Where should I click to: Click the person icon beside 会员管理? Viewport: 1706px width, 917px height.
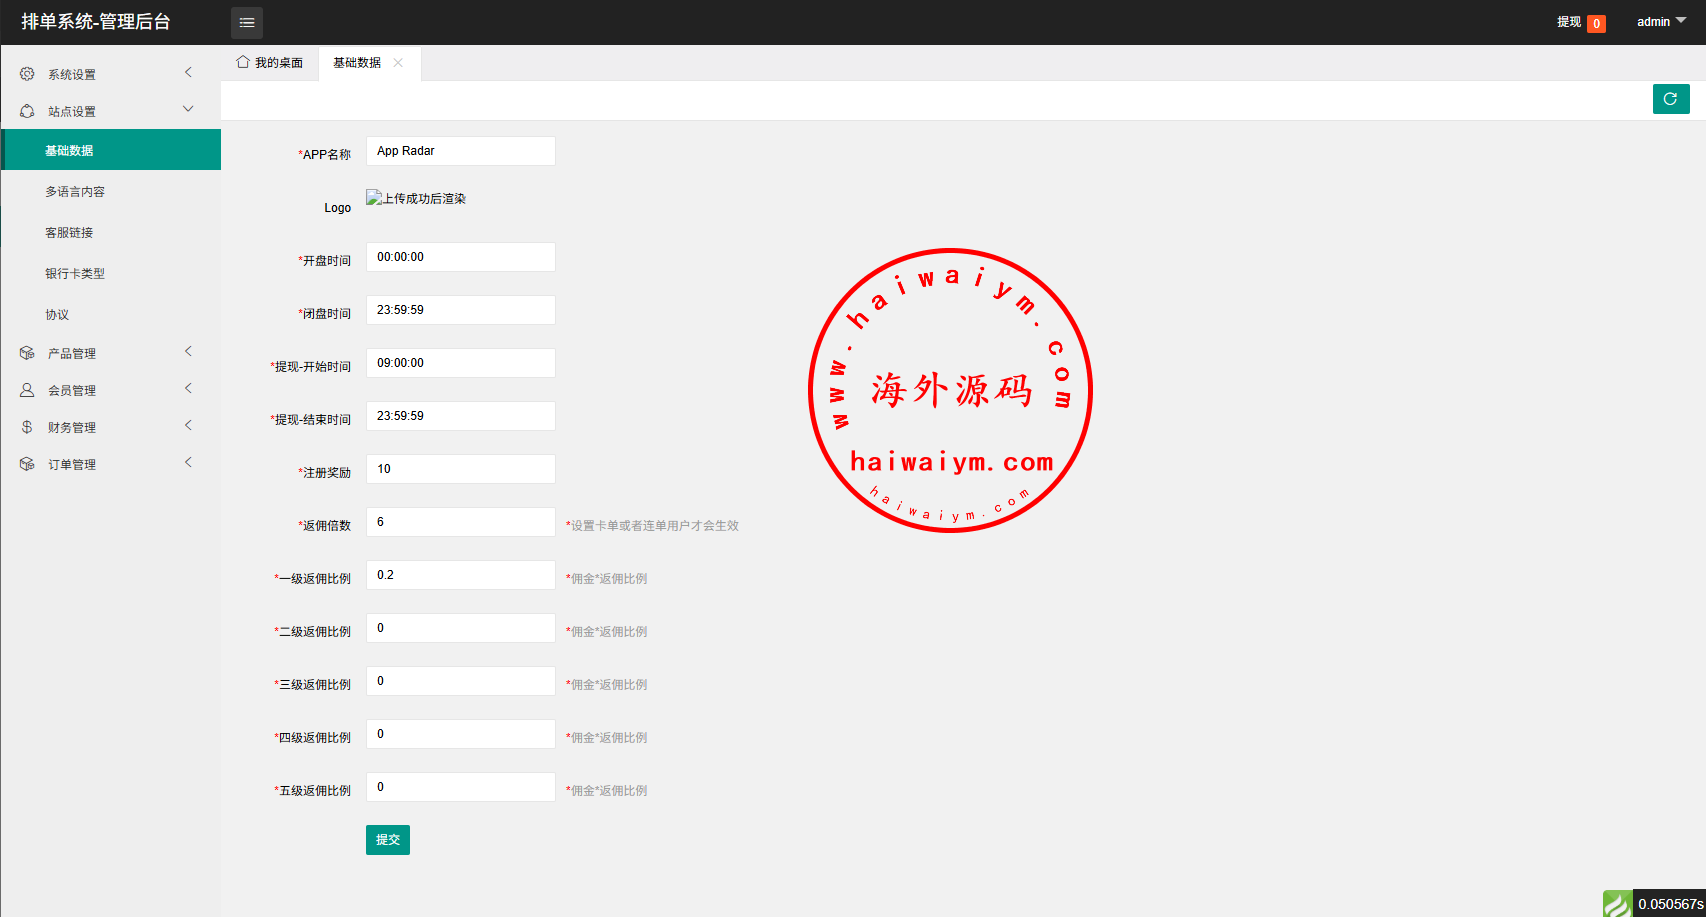point(27,390)
